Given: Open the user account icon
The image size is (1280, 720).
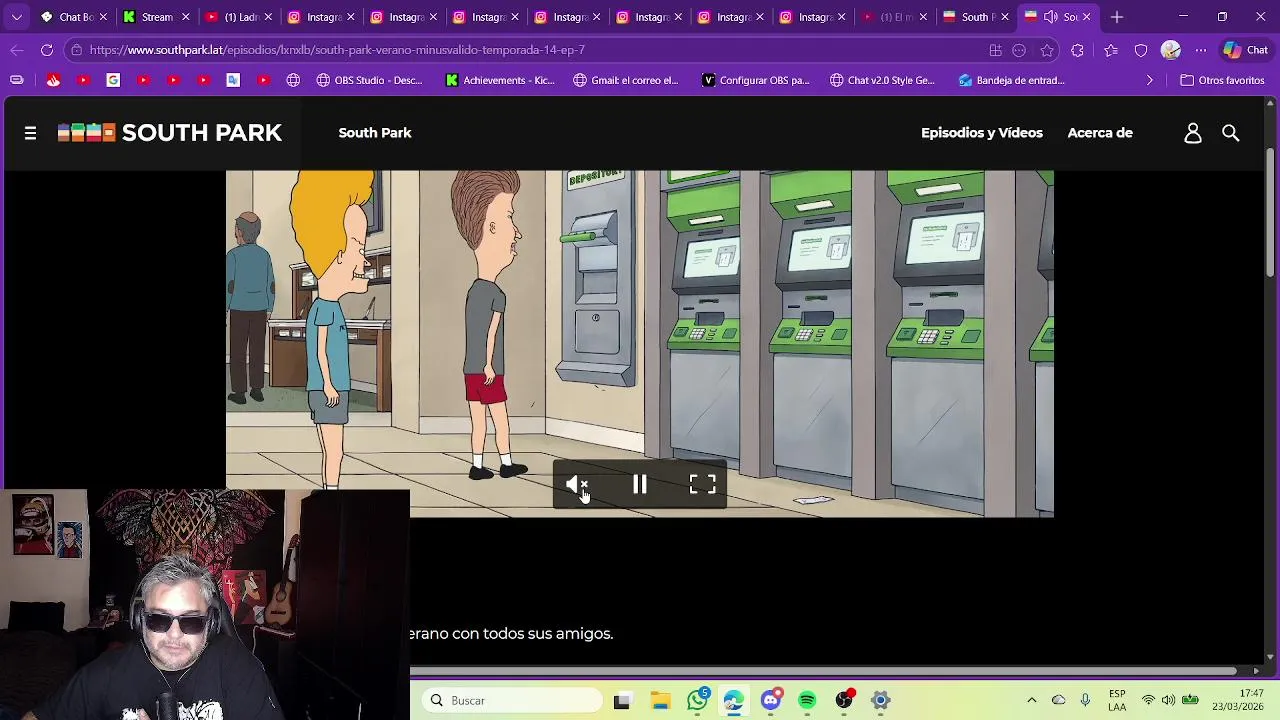Looking at the screenshot, I should coord(1193,133).
